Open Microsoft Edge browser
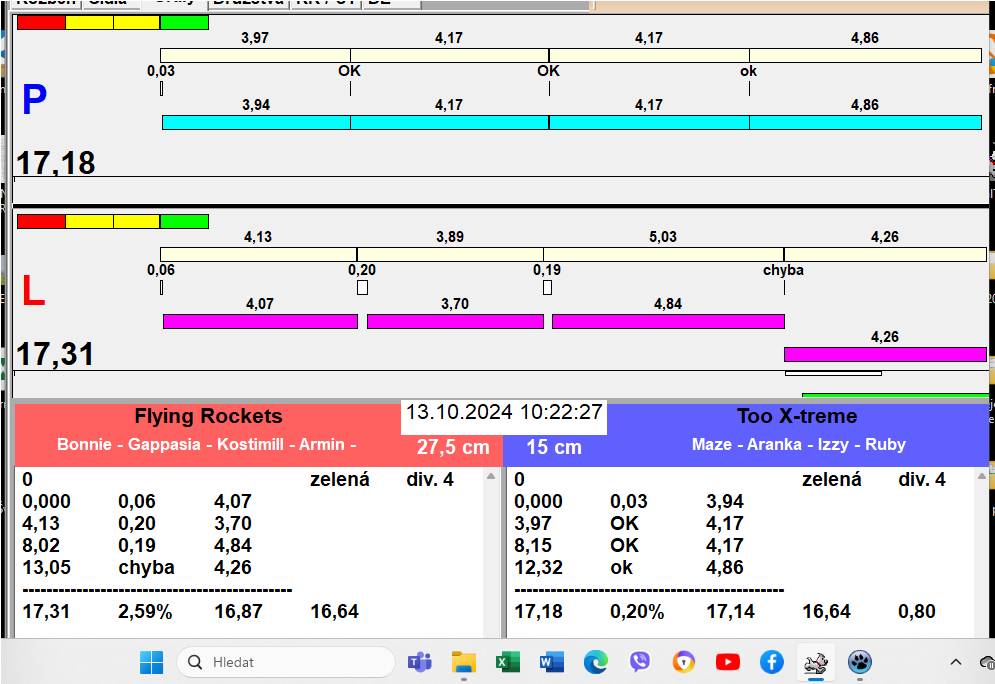995x684 pixels. pos(596,662)
